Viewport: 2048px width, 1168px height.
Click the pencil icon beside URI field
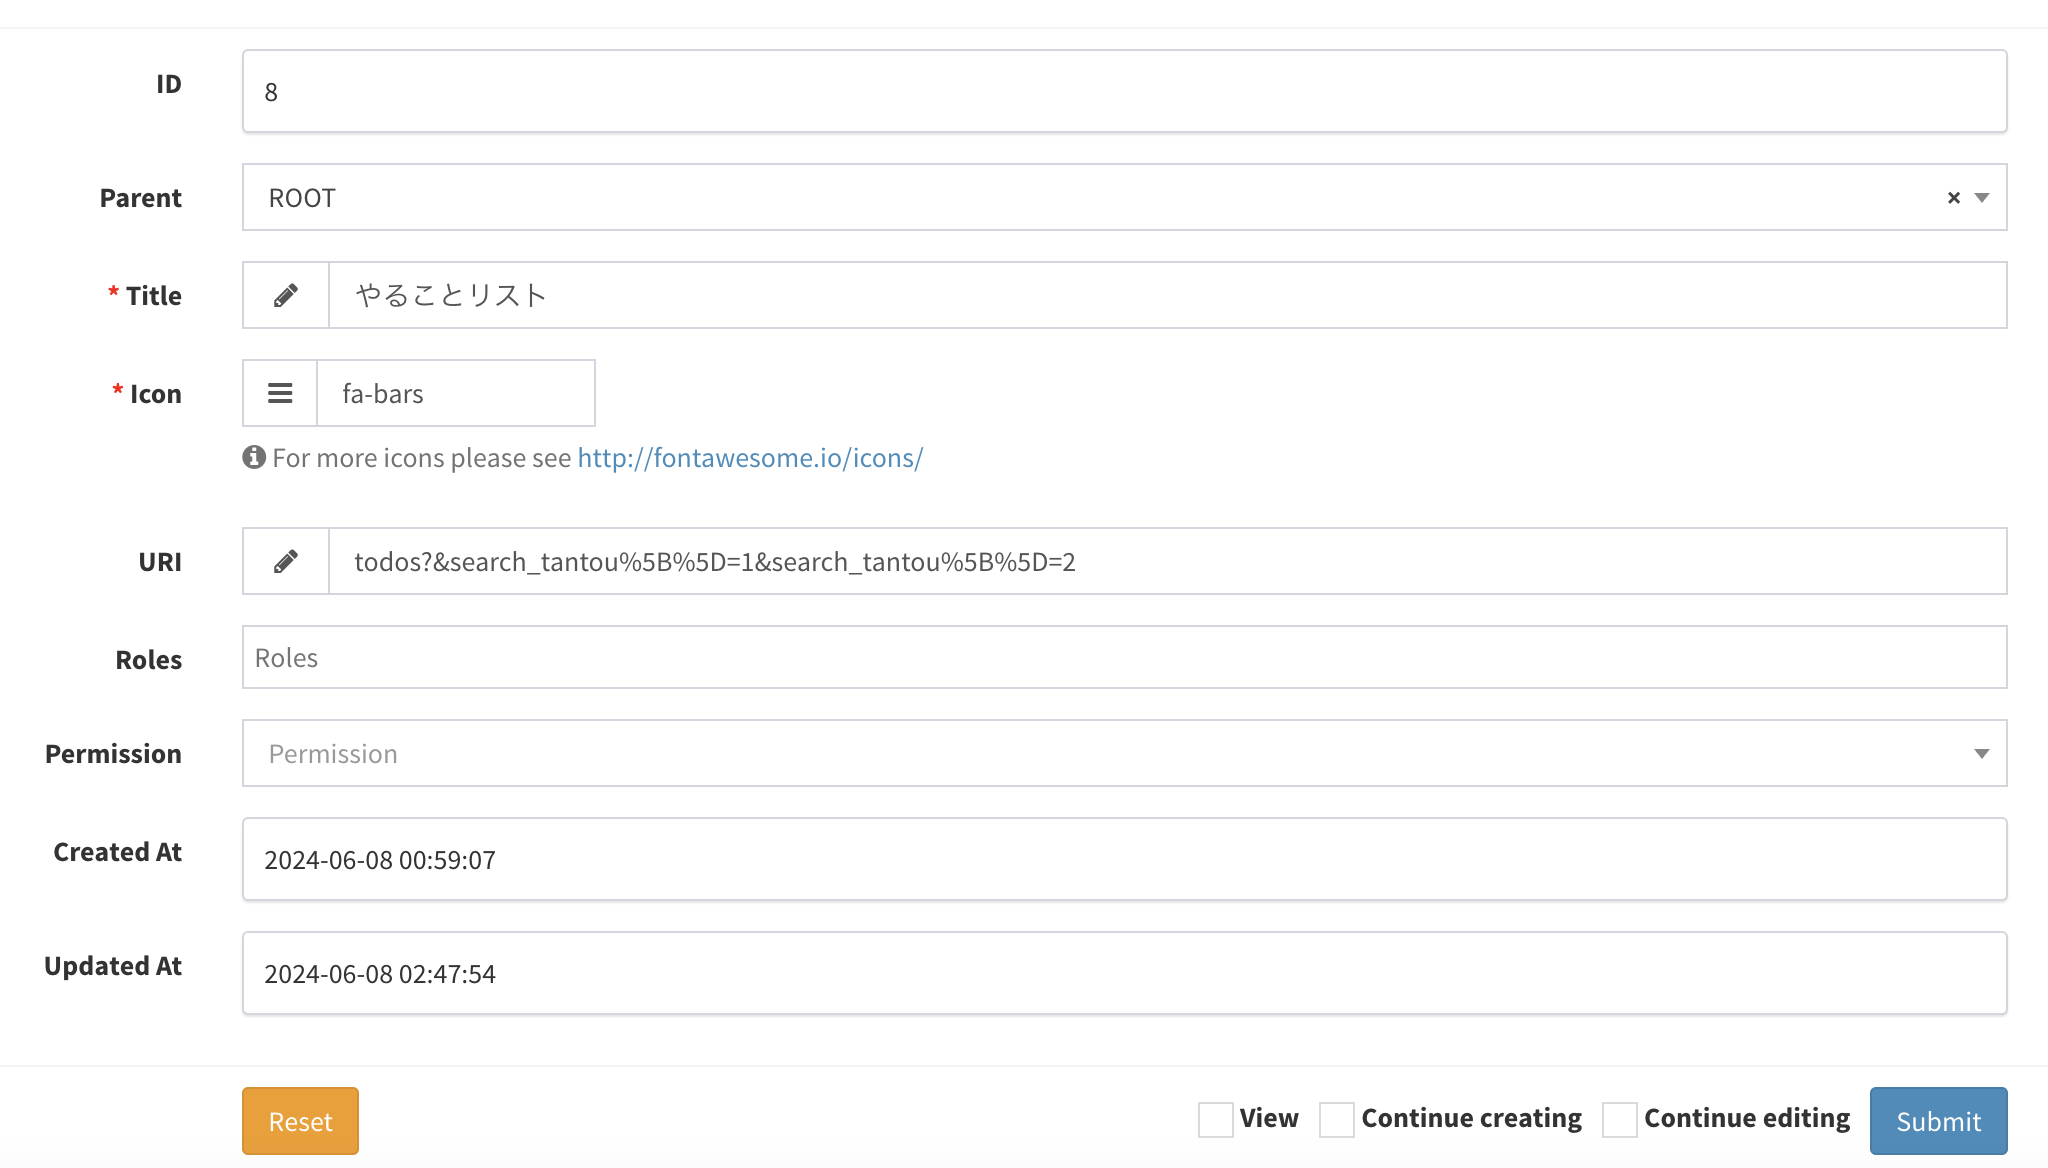pyautogui.click(x=286, y=561)
